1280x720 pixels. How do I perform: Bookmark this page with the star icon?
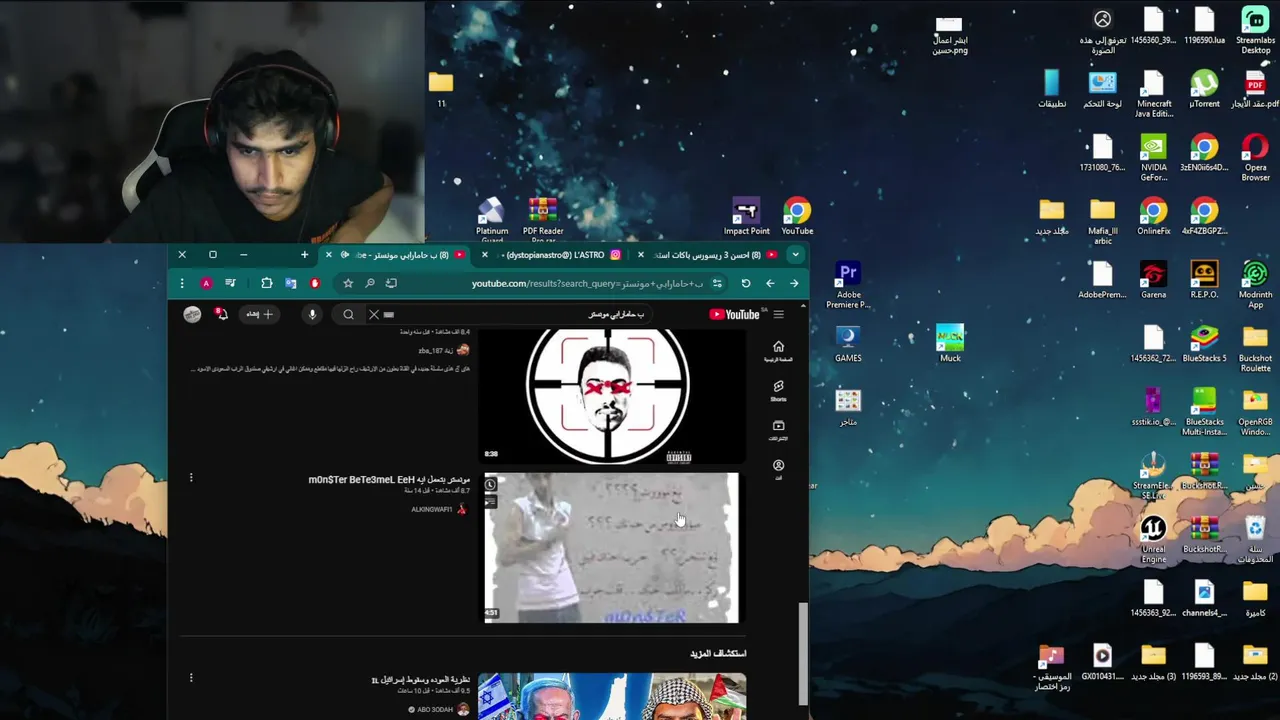[x=348, y=284]
